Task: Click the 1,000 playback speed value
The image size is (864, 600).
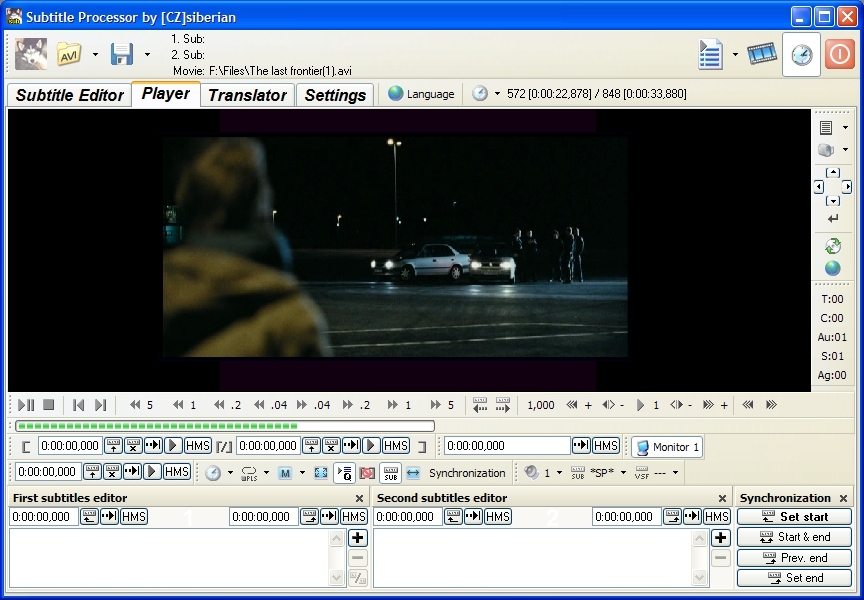Action: (x=541, y=405)
